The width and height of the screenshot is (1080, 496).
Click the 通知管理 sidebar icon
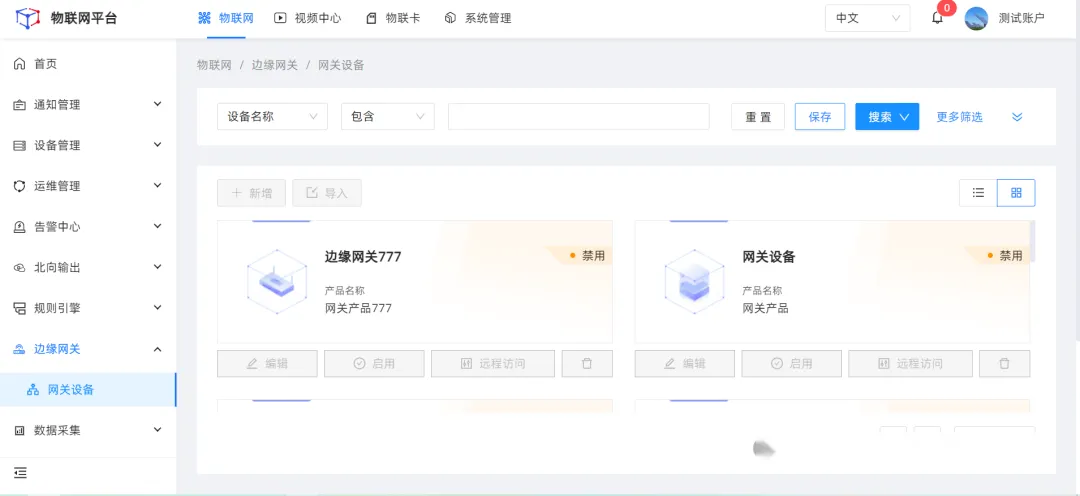(20, 105)
